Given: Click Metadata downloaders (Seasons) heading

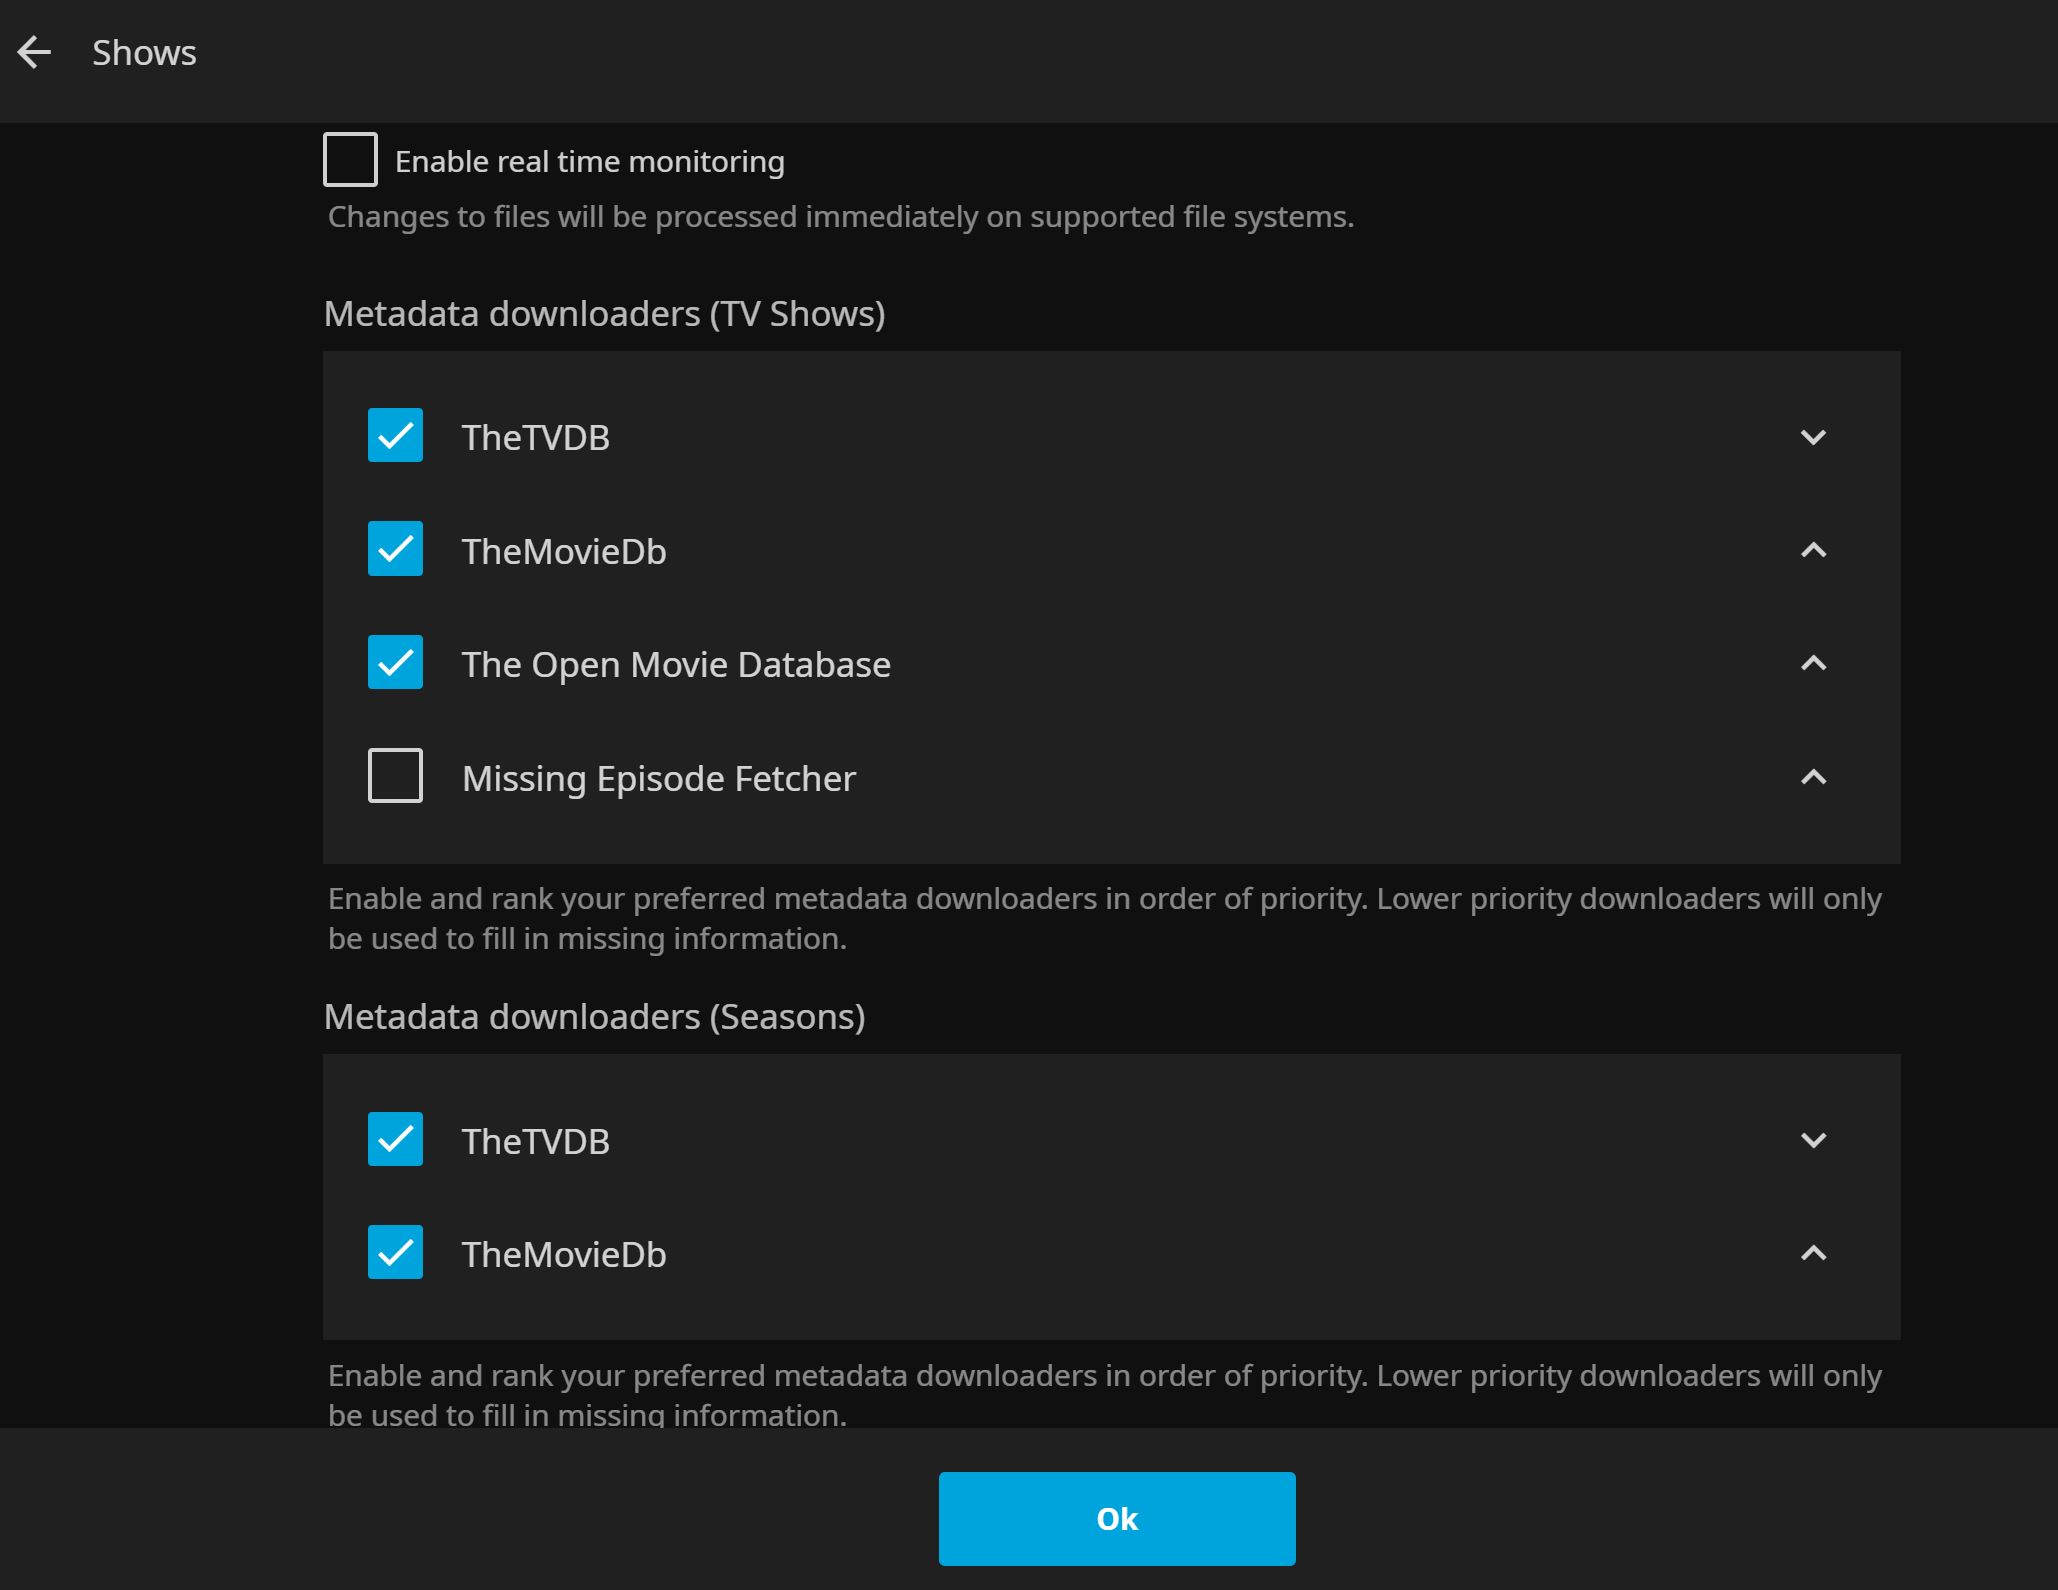Looking at the screenshot, I should (594, 1017).
